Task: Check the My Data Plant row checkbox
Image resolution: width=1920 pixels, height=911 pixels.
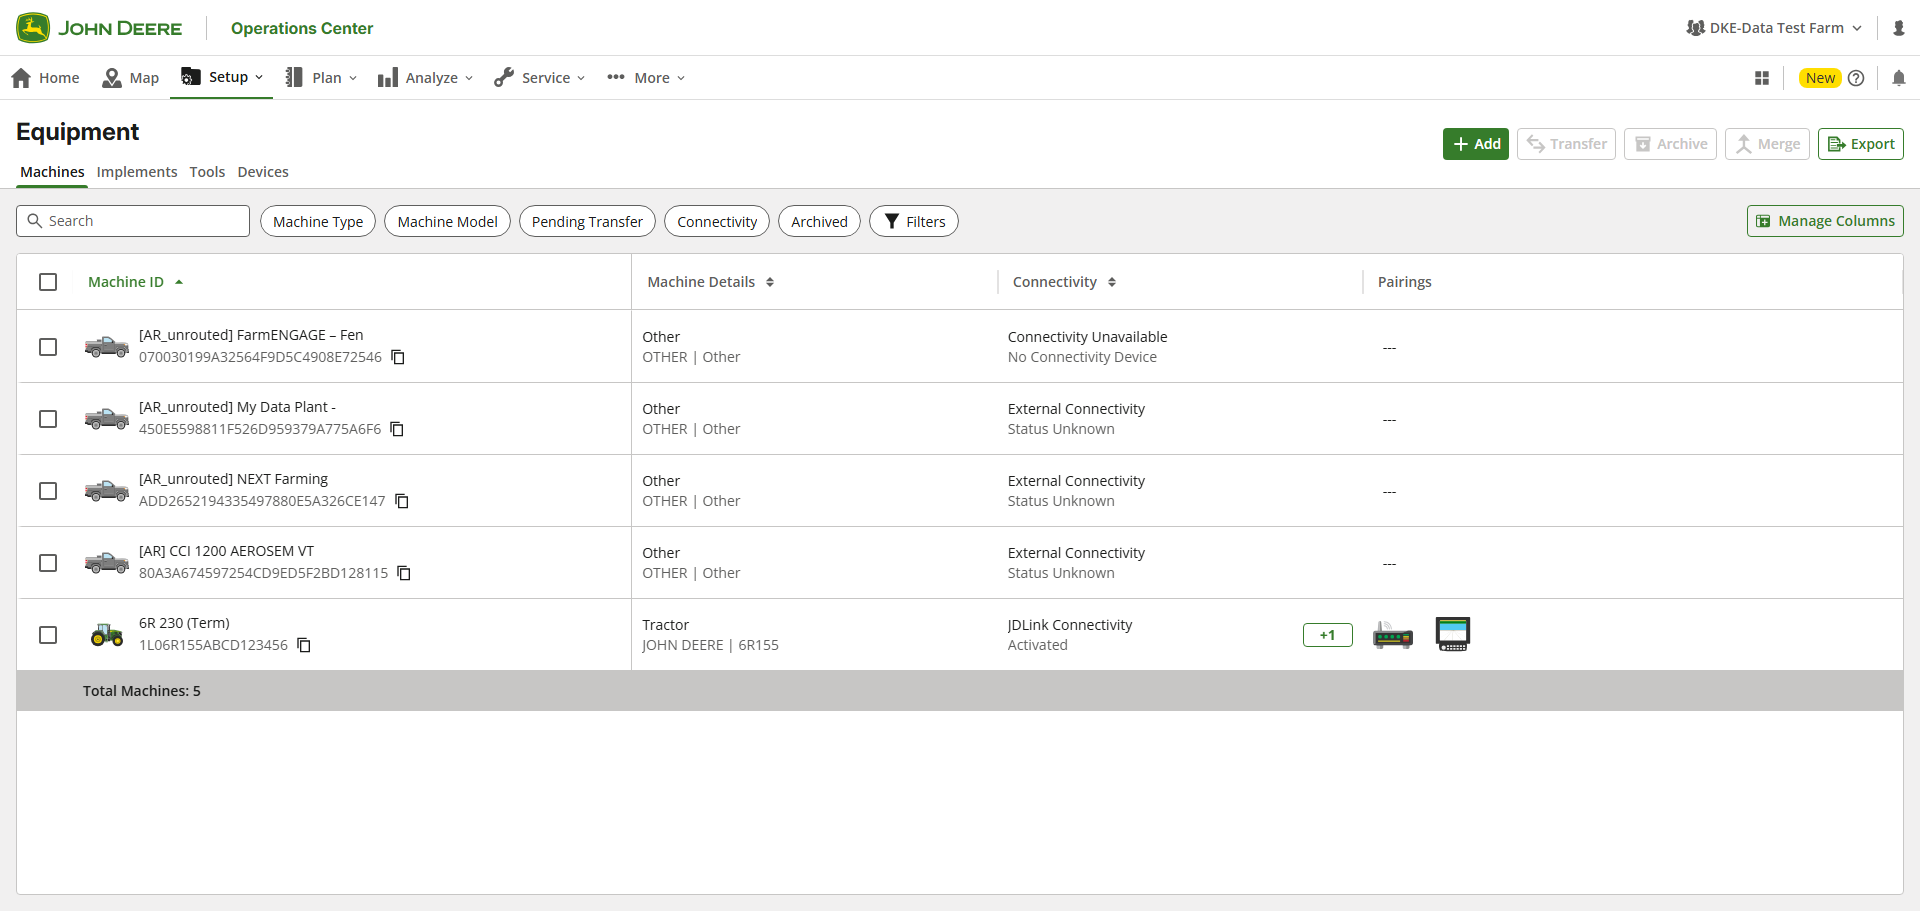Action: [x=48, y=419]
